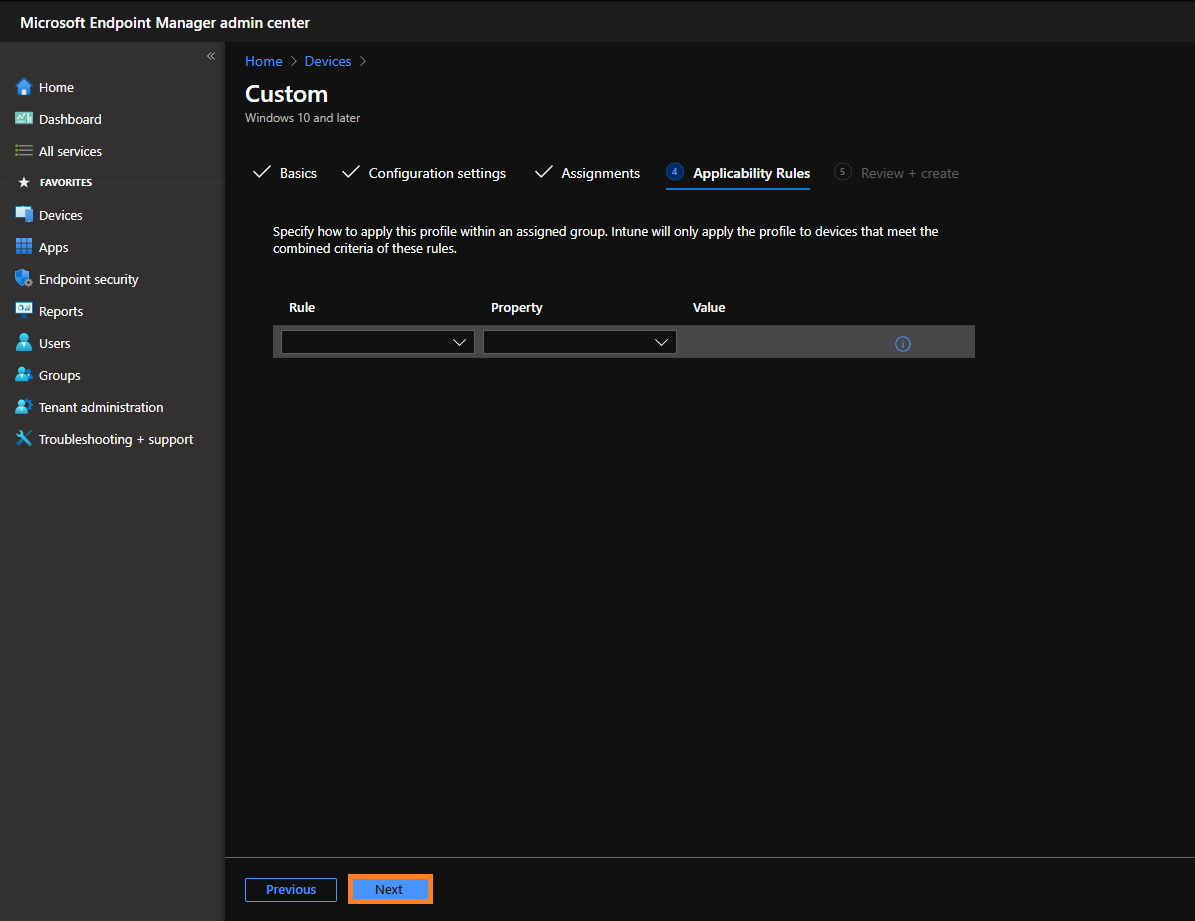The height and width of the screenshot is (921, 1195).
Task: Click the Users person icon
Action: (24, 342)
